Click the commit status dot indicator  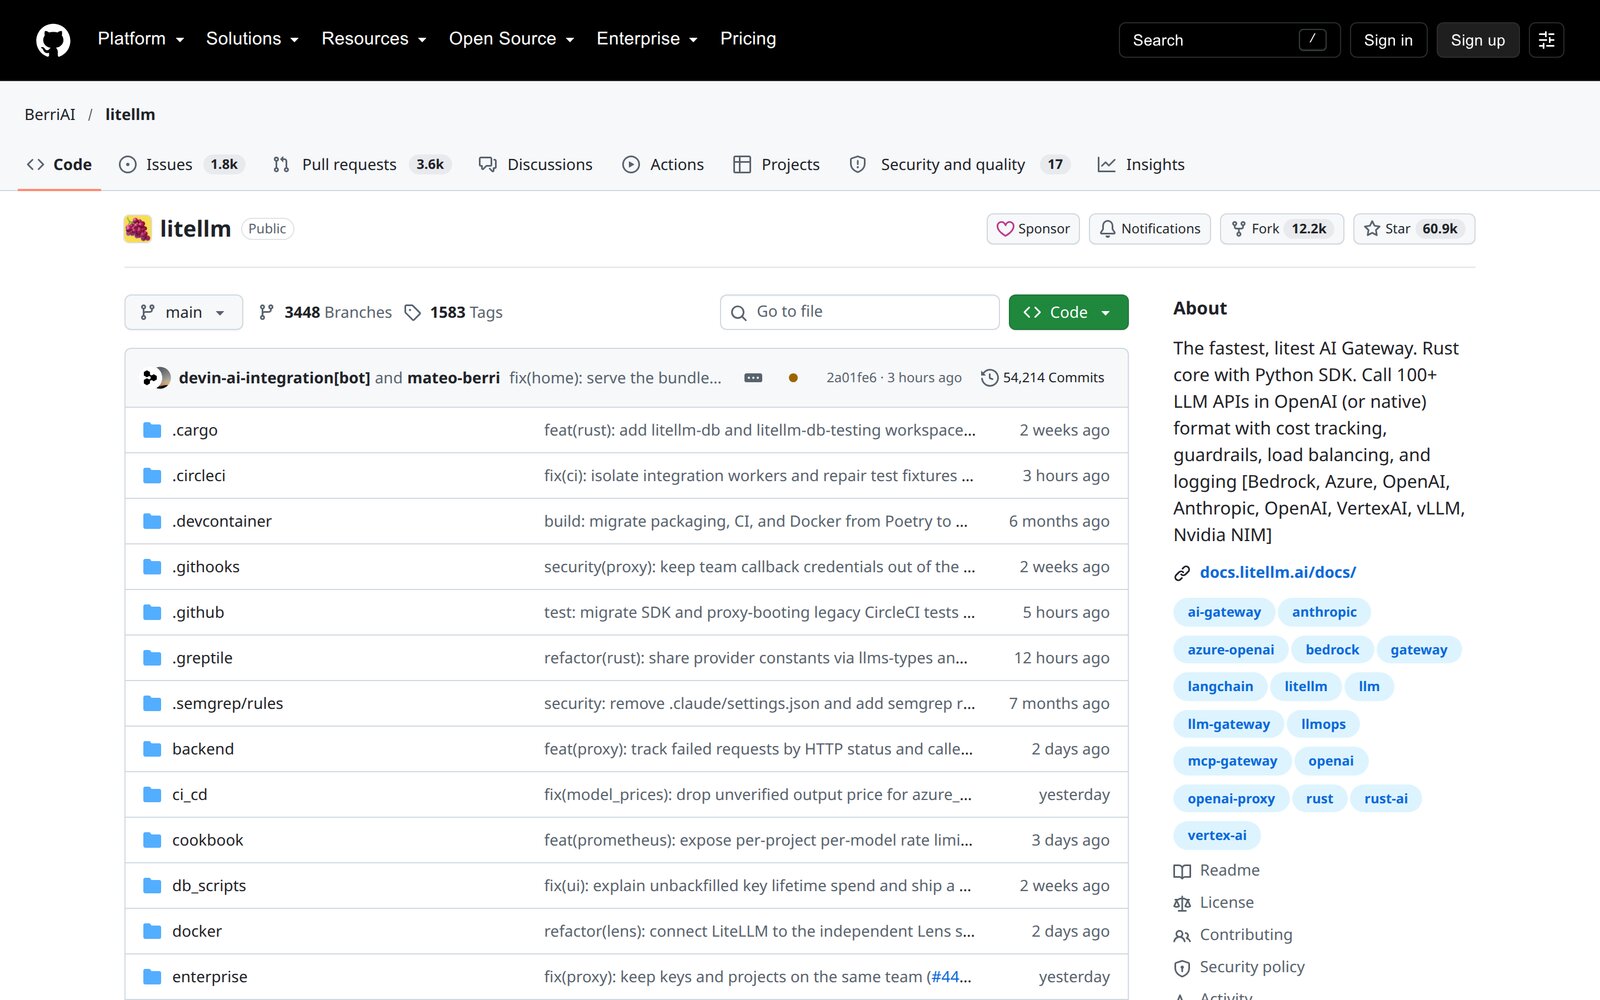click(x=793, y=378)
